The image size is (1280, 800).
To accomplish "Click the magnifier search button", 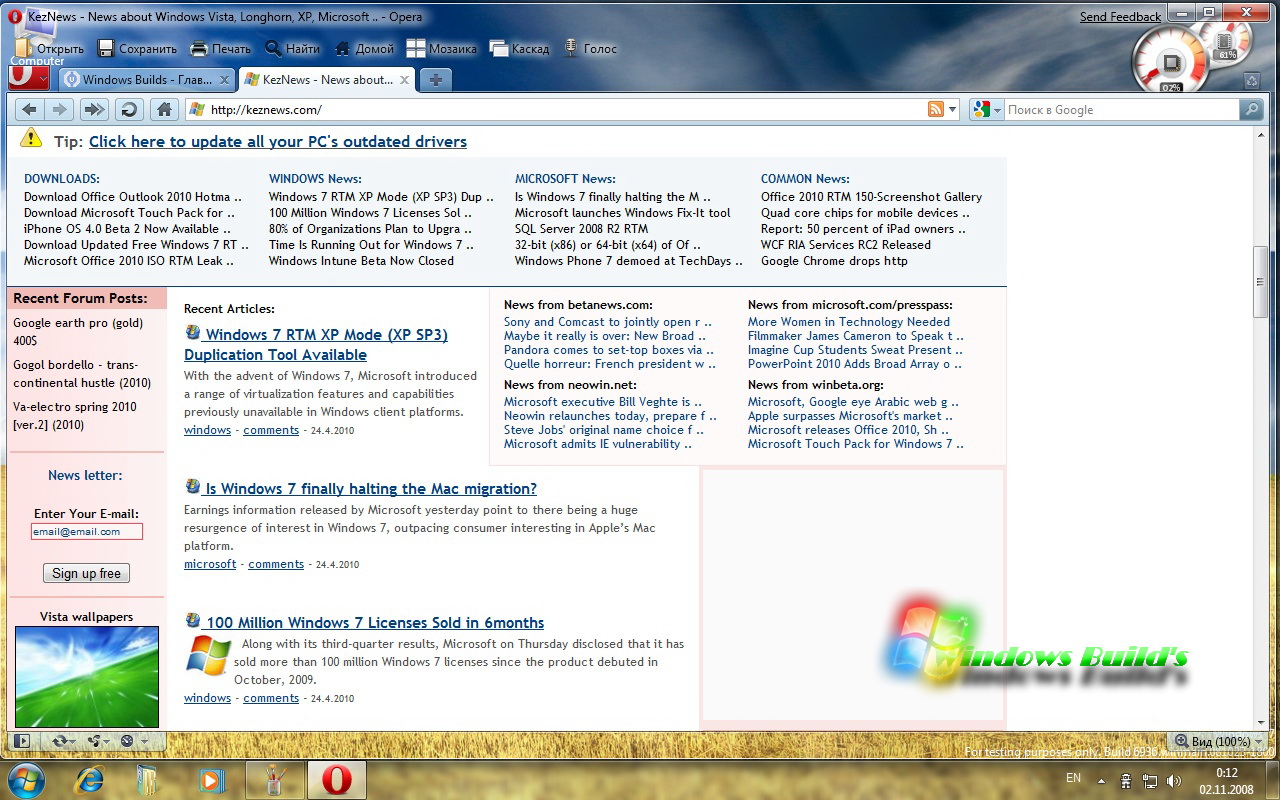I will click(1251, 110).
